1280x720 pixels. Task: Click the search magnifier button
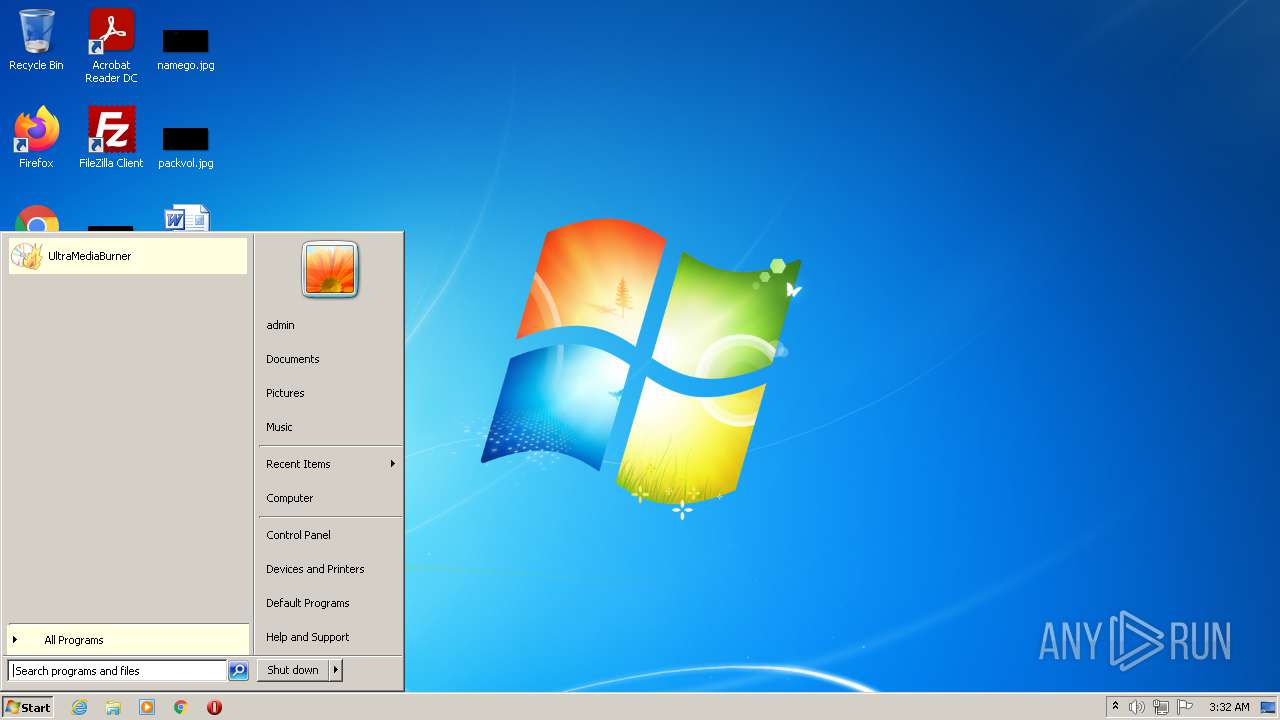238,671
